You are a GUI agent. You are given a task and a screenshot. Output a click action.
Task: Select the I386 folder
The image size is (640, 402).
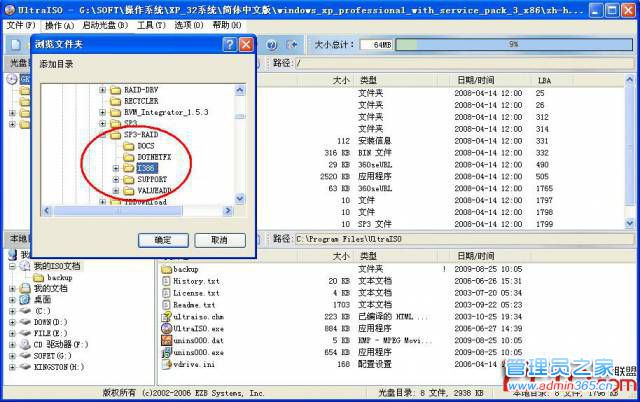147,168
